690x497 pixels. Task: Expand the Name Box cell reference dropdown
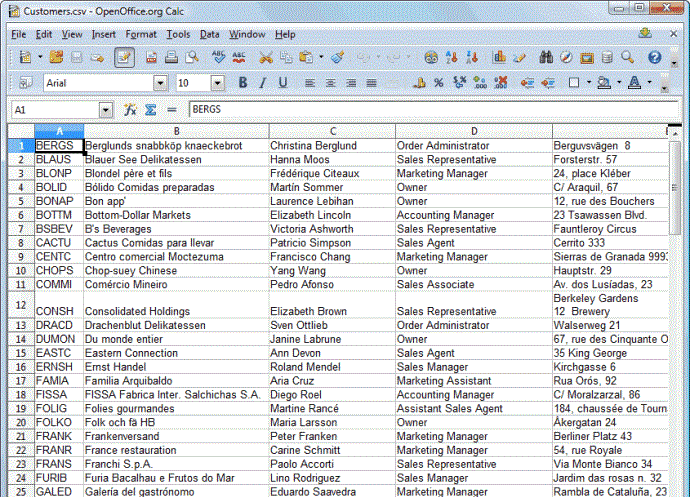105,109
